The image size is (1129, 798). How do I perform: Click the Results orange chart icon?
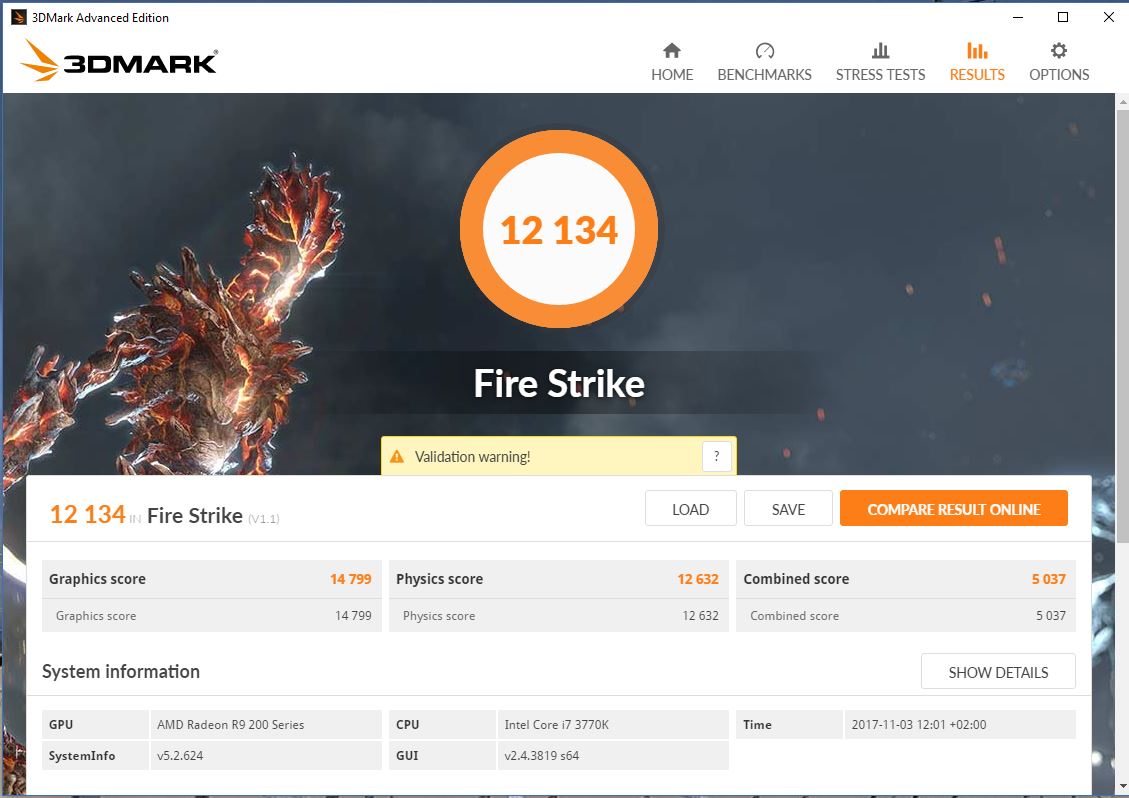(977, 50)
